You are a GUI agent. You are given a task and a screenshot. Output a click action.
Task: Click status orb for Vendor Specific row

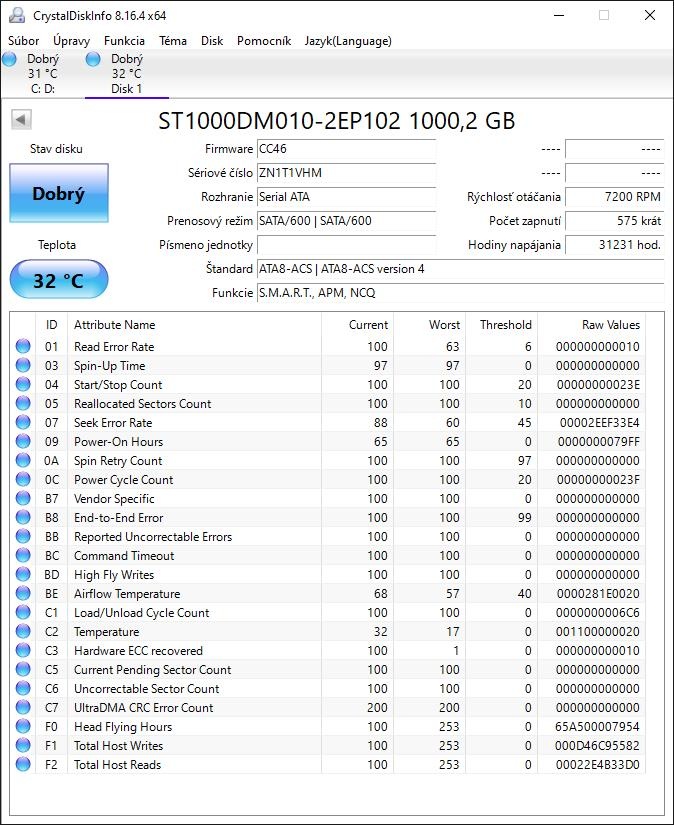[x=23, y=498]
